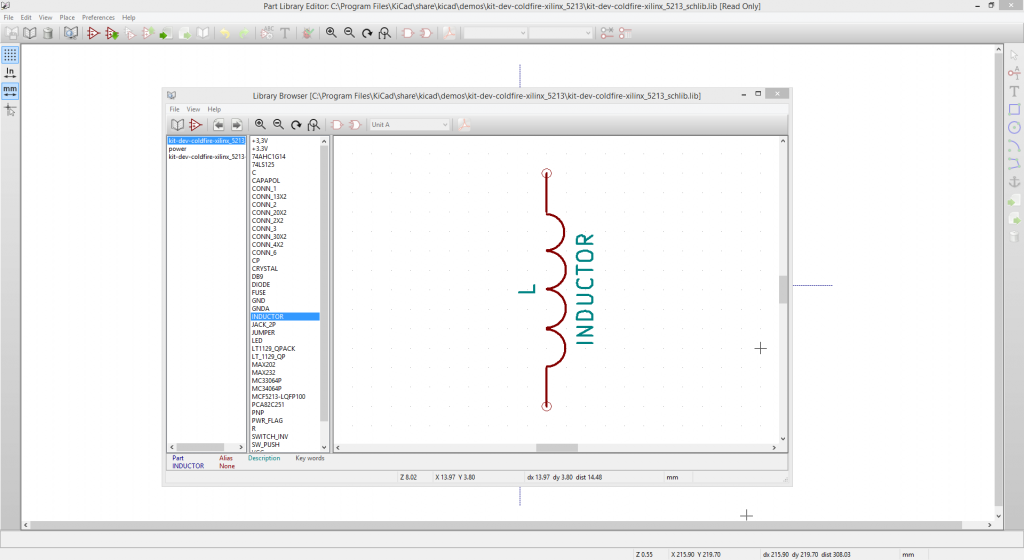Show previous part in Library Browser
The height and width of the screenshot is (560, 1024).
pos(218,125)
